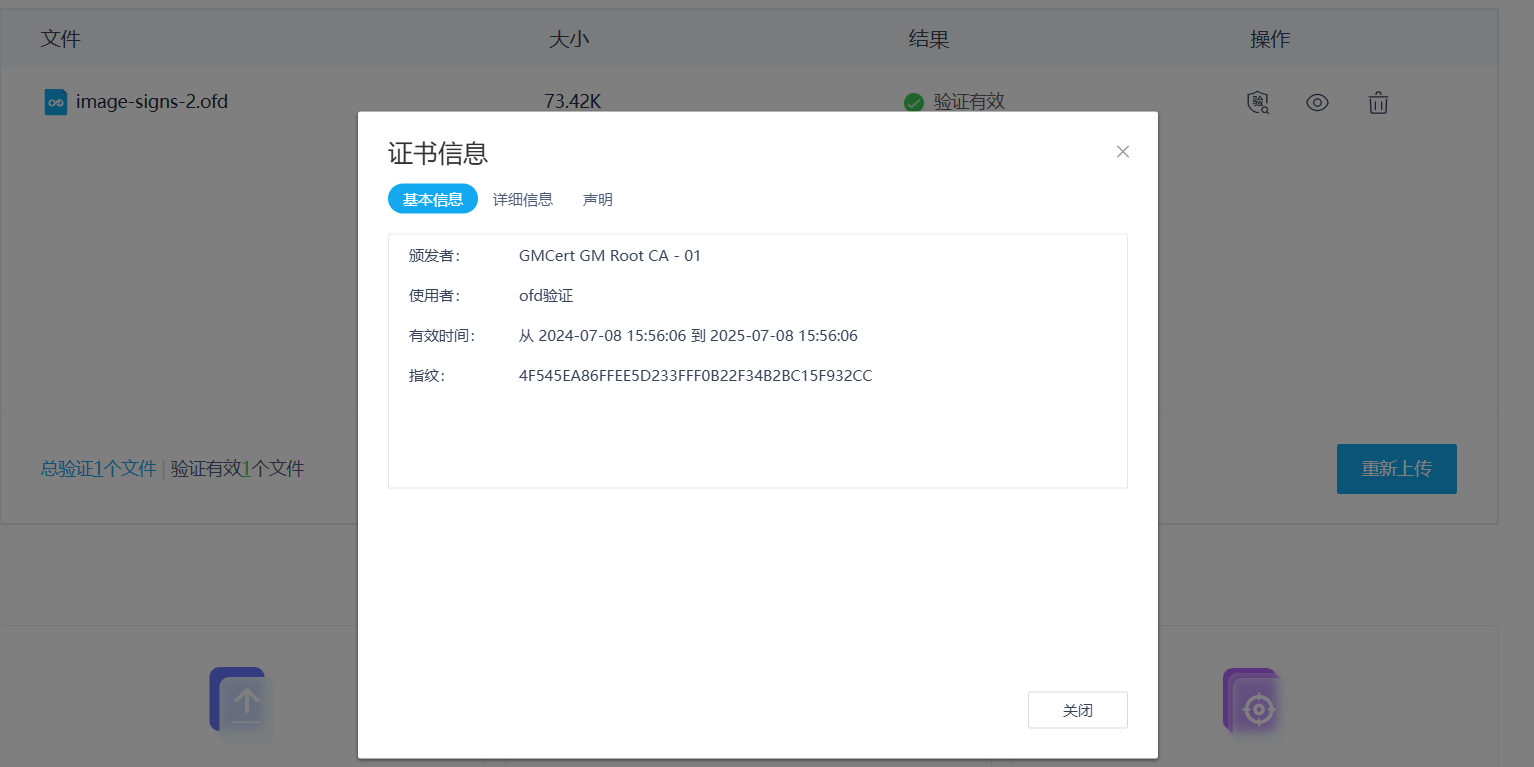The image size is (1534, 767).
Task: Close the 证书信息 dialog with X icon
Action: (1122, 152)
